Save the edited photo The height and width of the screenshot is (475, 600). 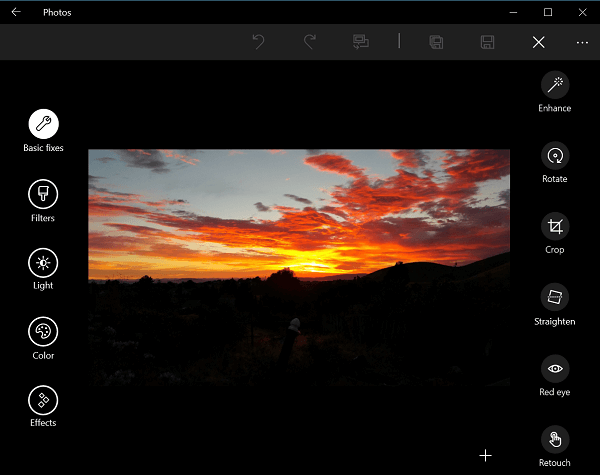click(x=487, y=42)
